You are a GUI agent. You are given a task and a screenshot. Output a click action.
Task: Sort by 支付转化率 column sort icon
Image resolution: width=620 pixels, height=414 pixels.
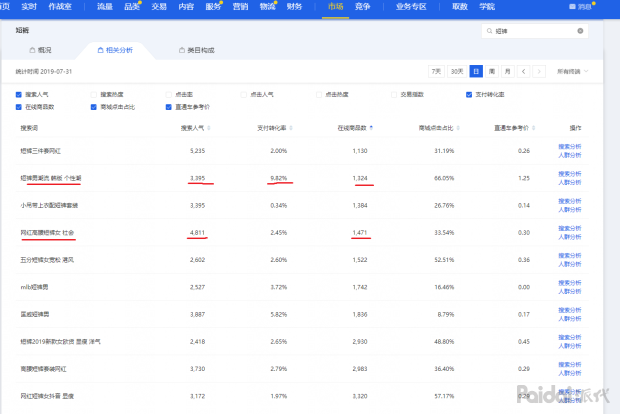290,129
